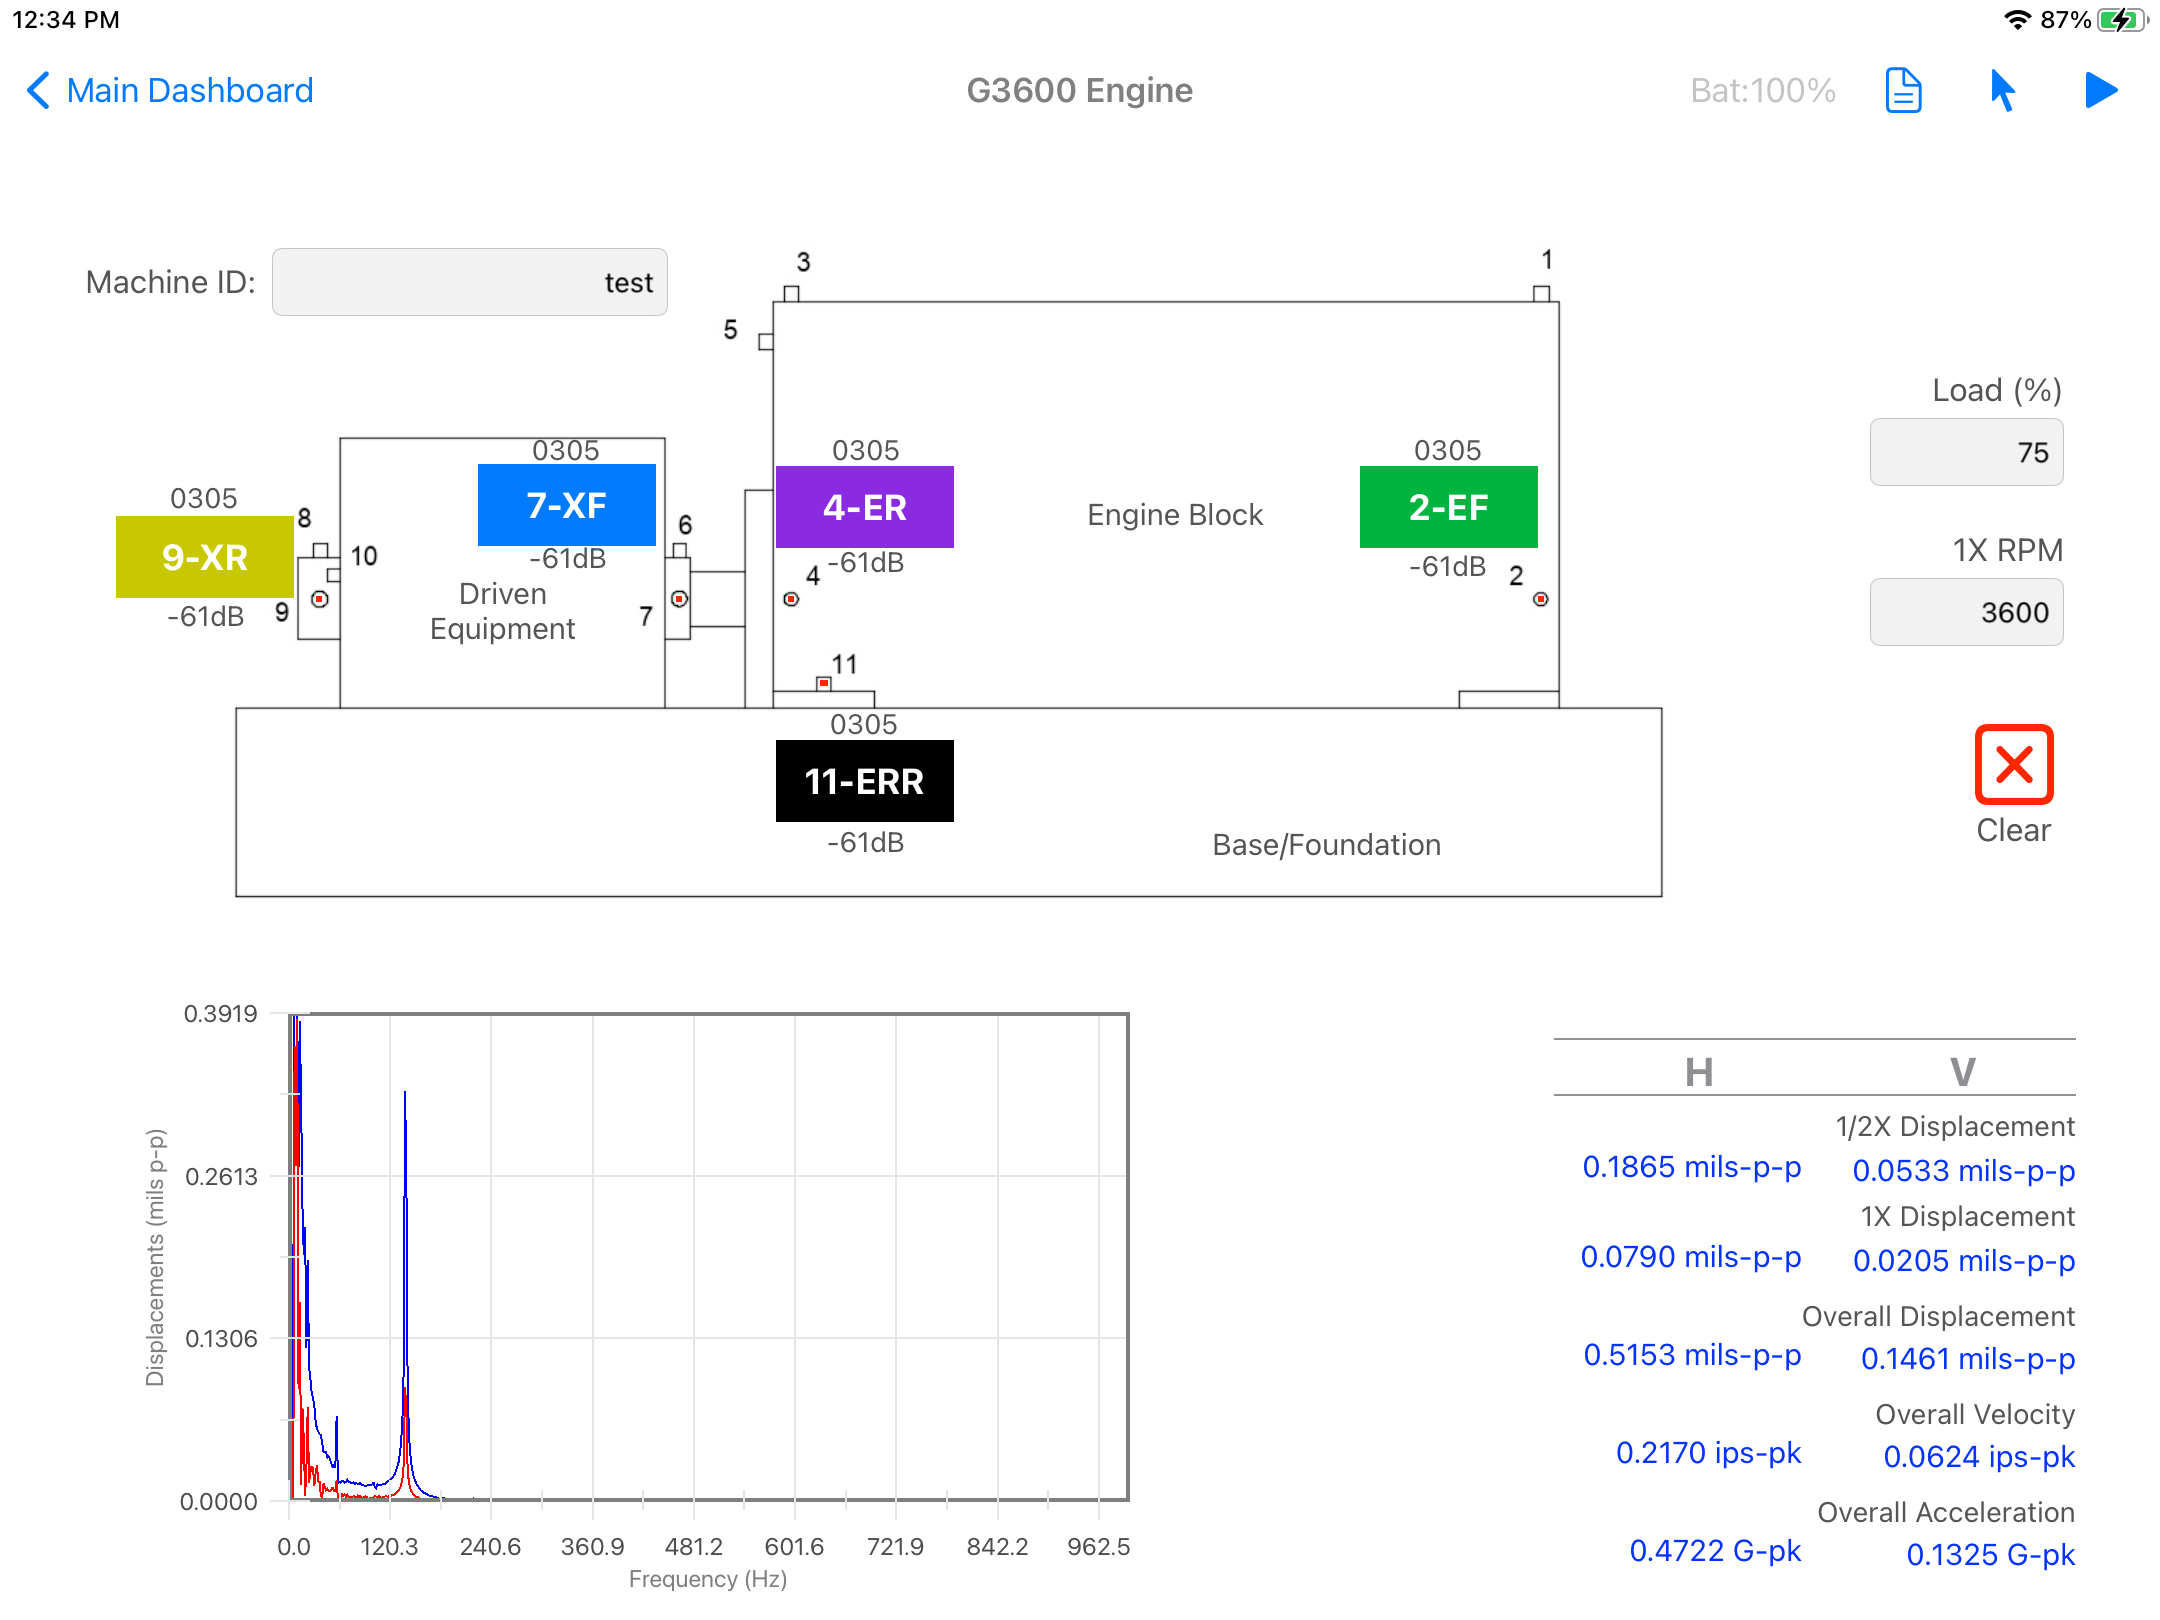
Task: Tap 0.0624 ips-pk overall velocity value
Action: point(1979,1457)
